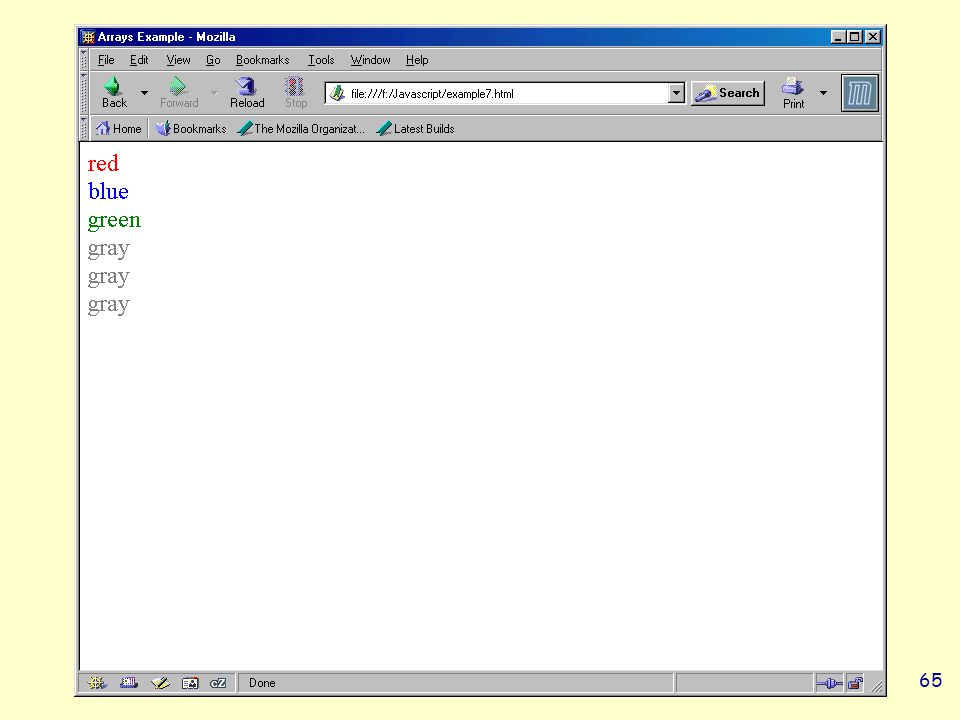Open the Edit menu
The image size is (960, 720).
click(x=139, y=60)
